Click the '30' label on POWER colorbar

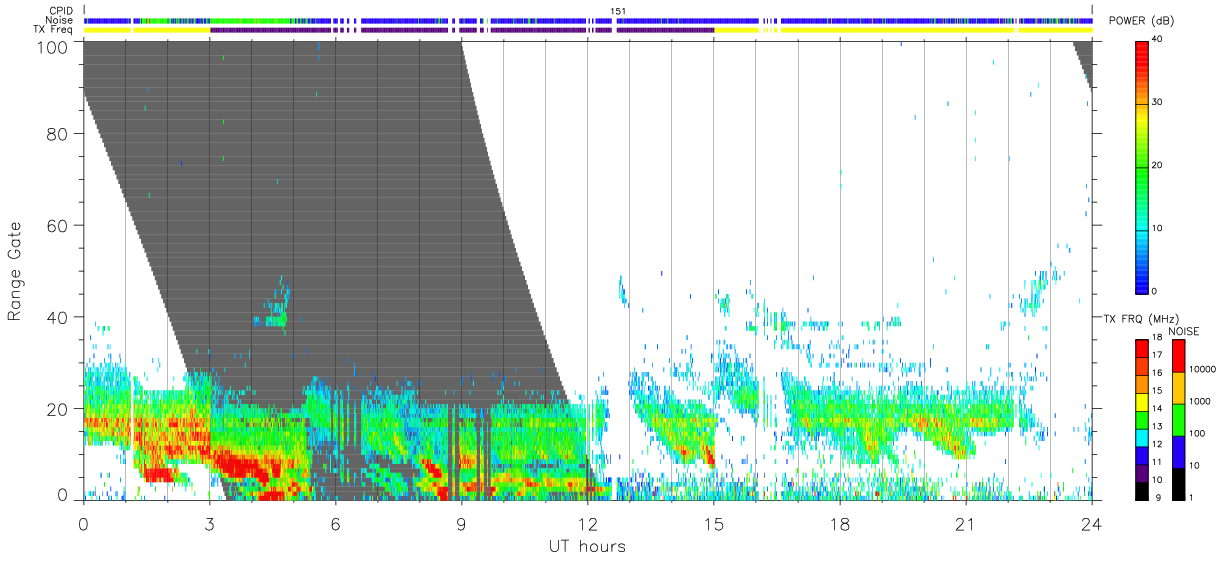point(1158,102)
